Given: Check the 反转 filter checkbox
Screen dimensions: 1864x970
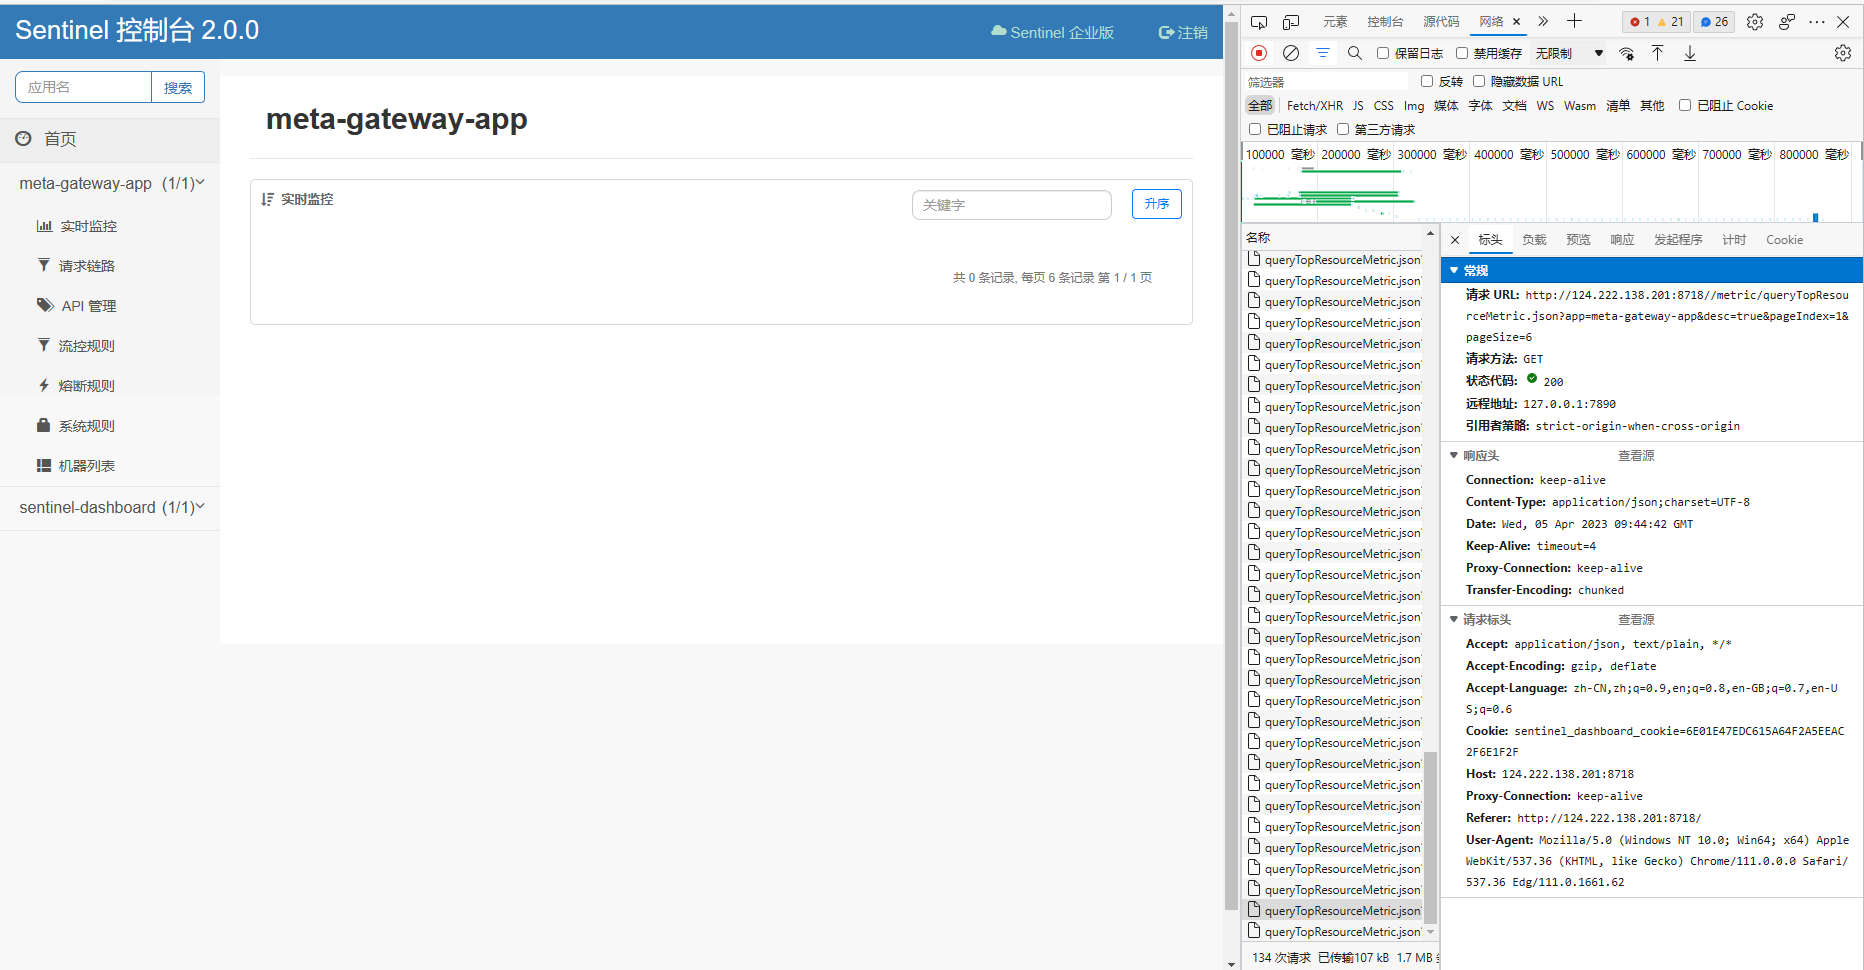Looking at the screenshot, I should coord(1427,81).
